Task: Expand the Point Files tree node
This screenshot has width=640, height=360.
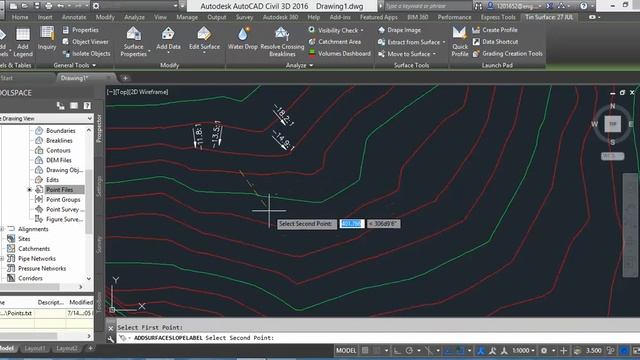Action: 29,190
